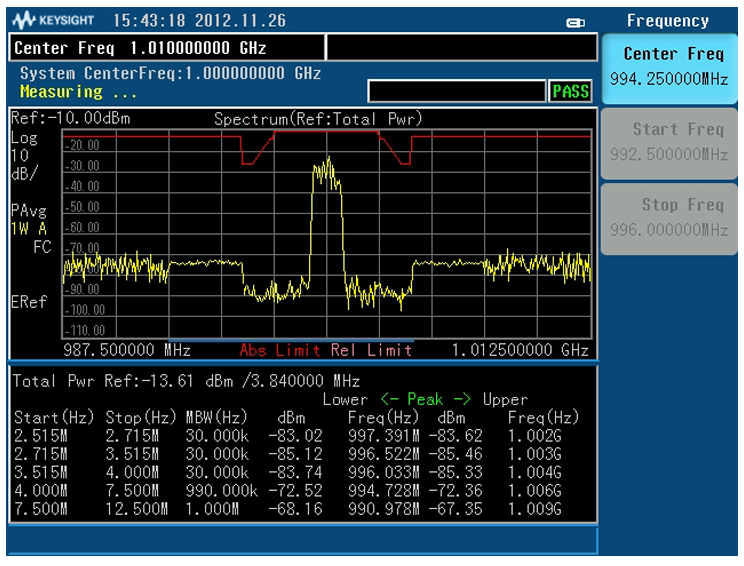Screen dimensions: 744x566
Task: Click the 997.391M lower frequency value
Action: pyautogui.click(x=383, y=436)
